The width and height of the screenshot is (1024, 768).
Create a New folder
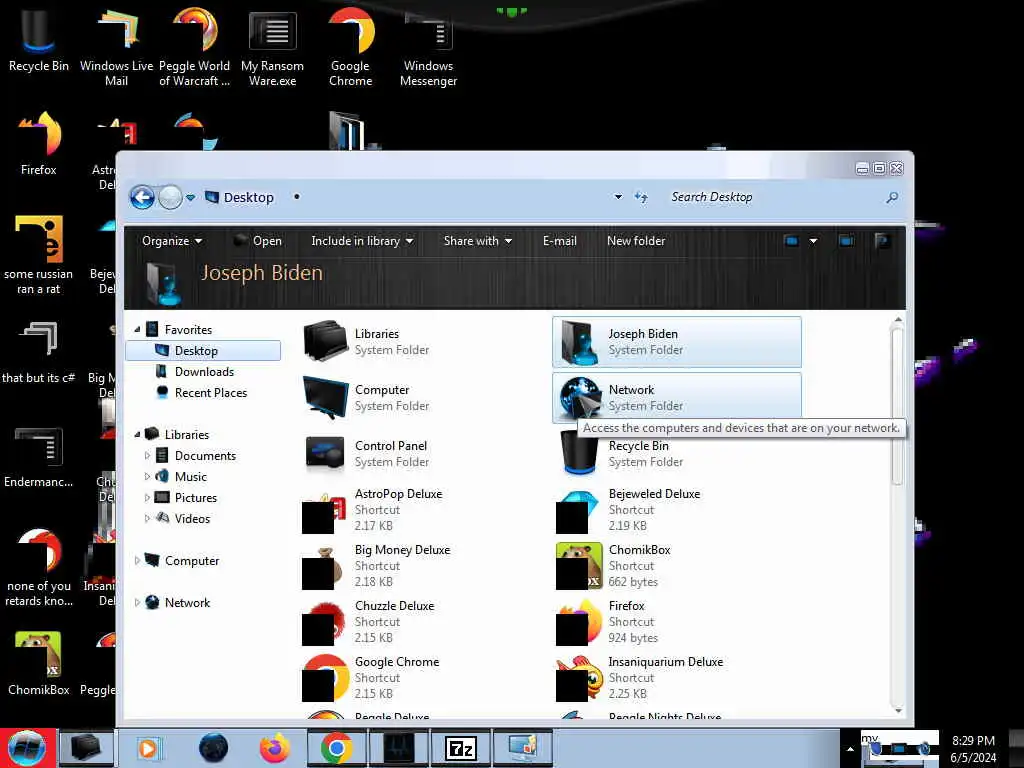click(x=636, y=241)
